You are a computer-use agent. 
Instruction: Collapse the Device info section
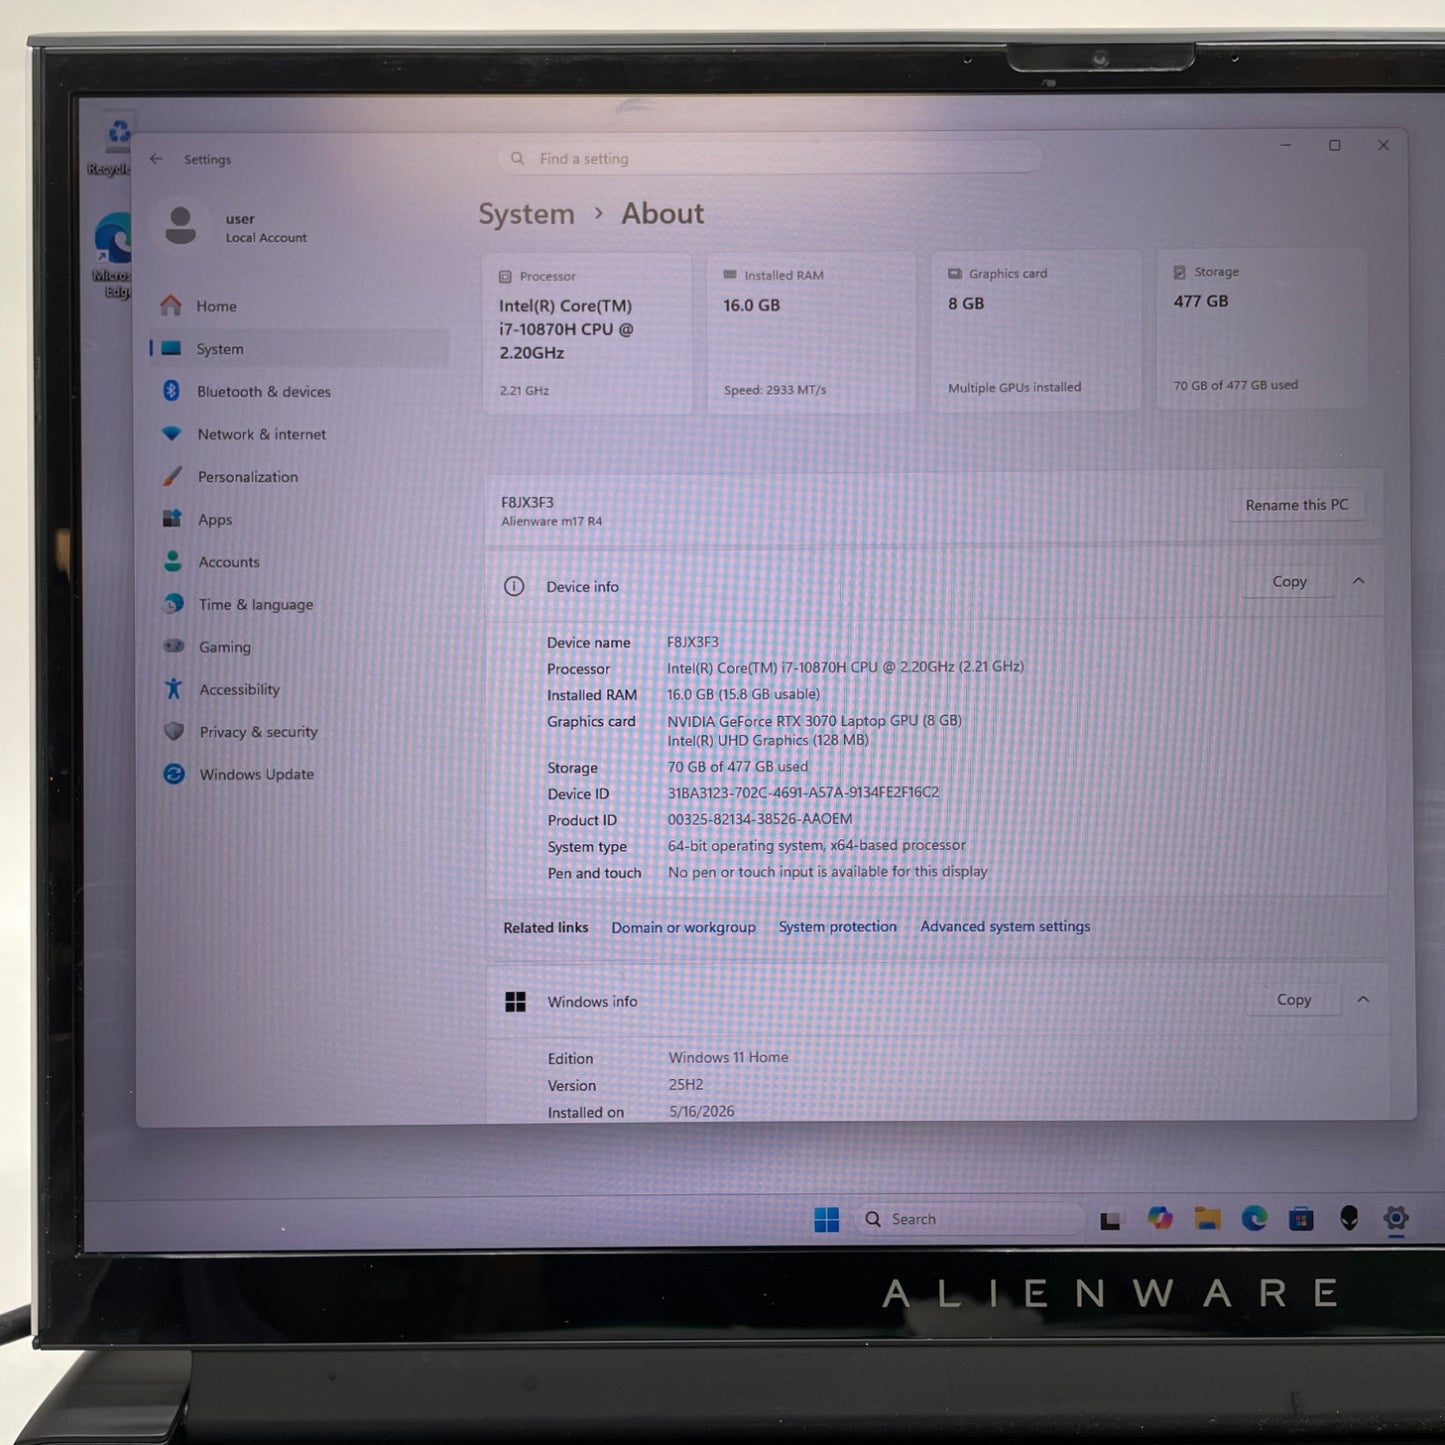[1359, 581]
